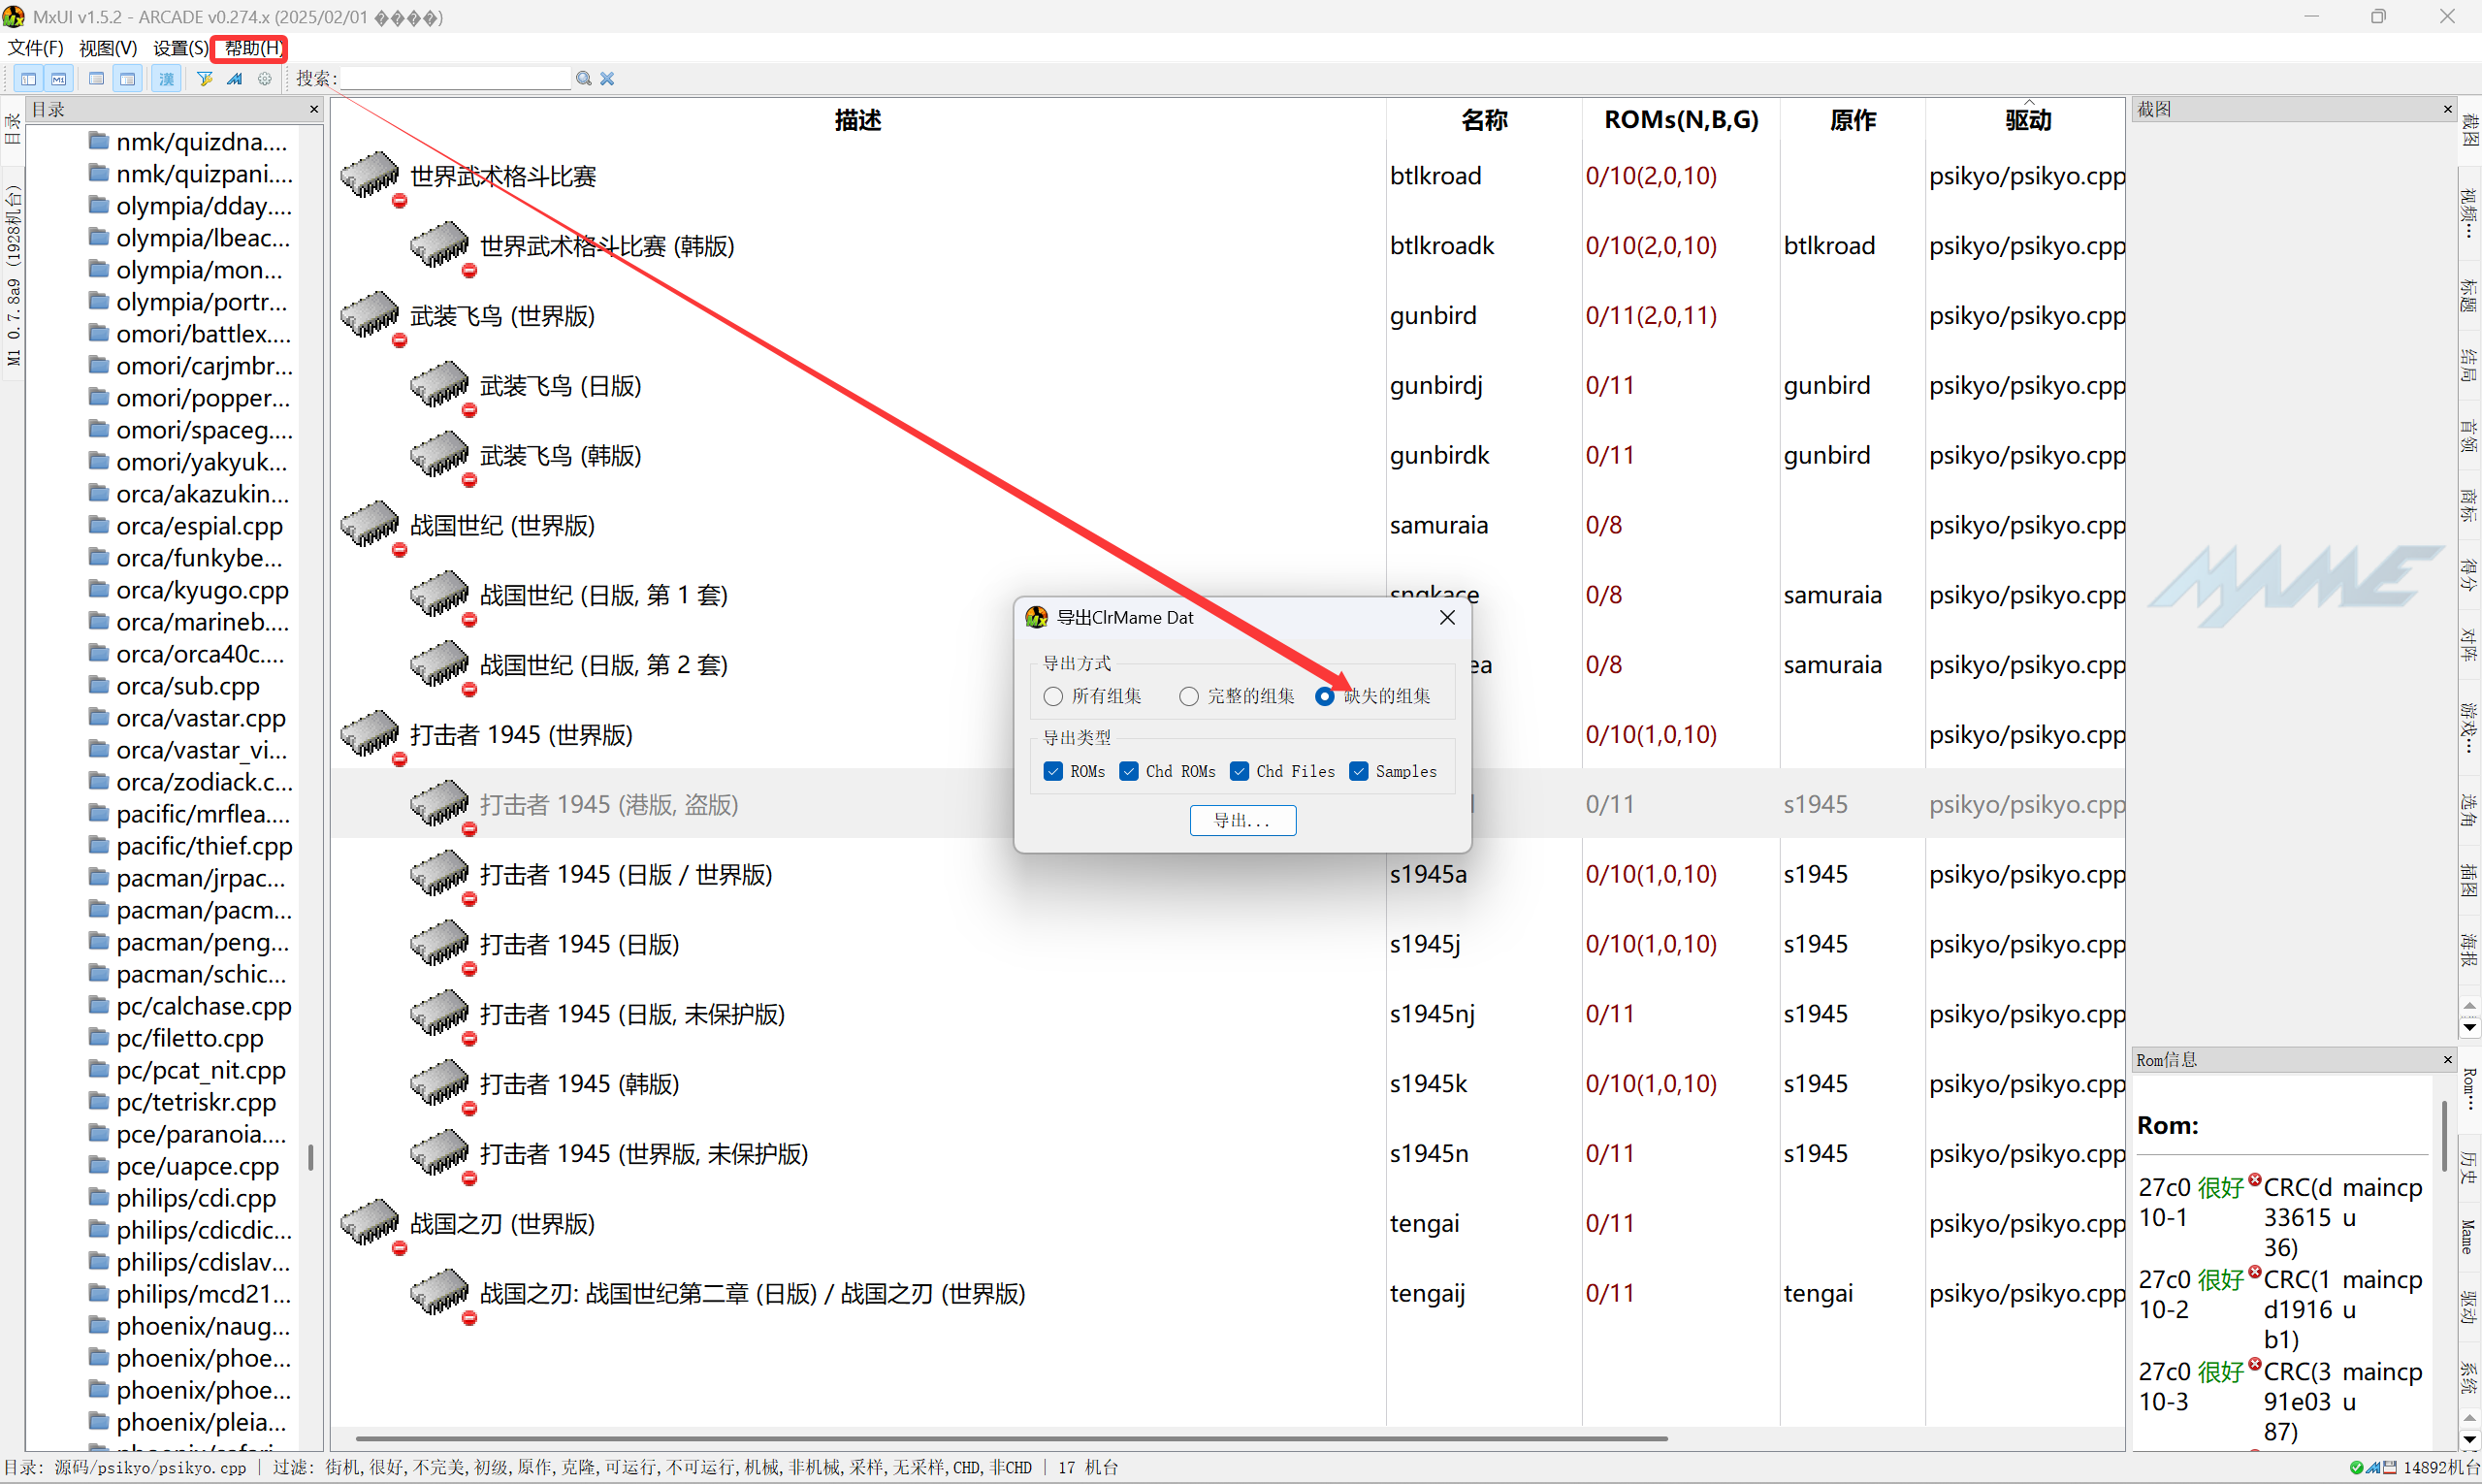
Task: Click folder icon of philips/cdi.cpp
Action: coord(99,1197)
